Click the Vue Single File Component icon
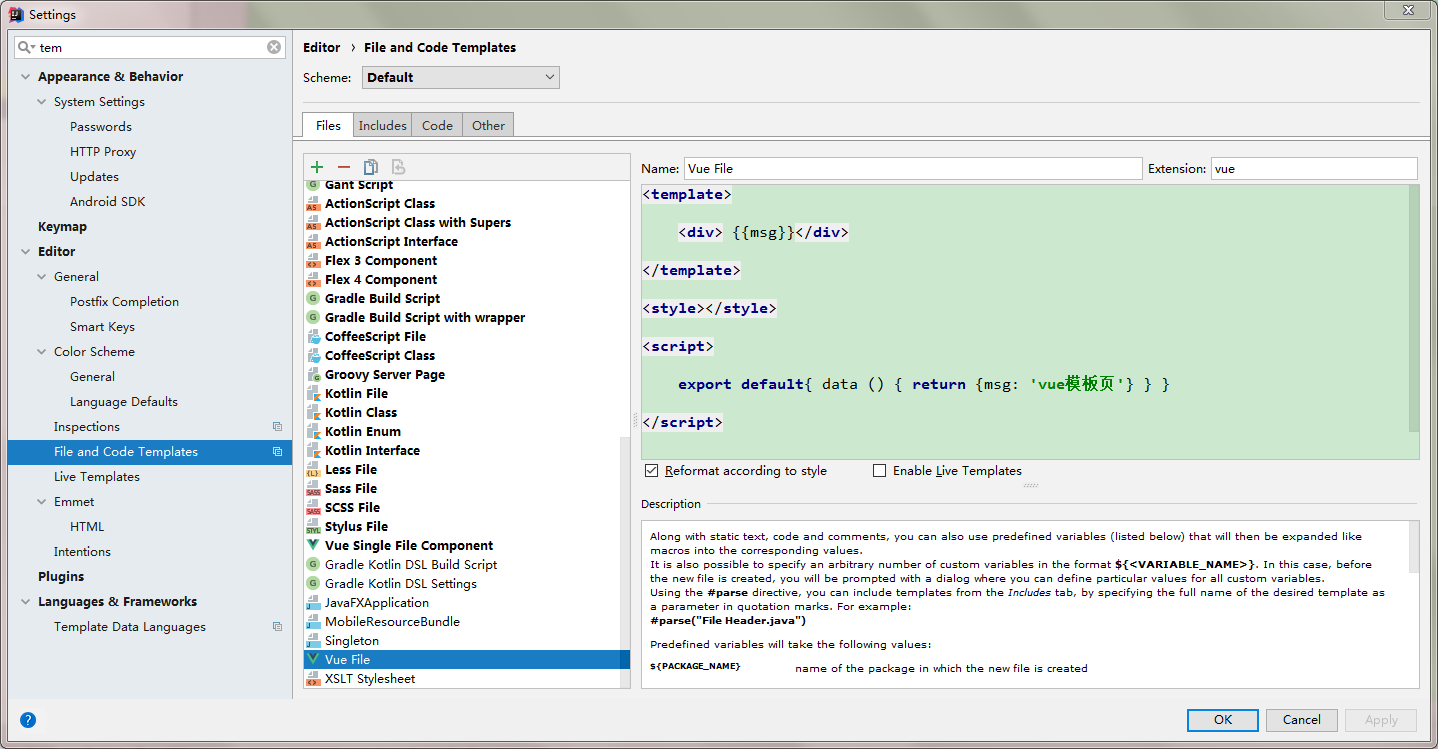Viewport: 1438px width, 749px height. pos(313,546)
